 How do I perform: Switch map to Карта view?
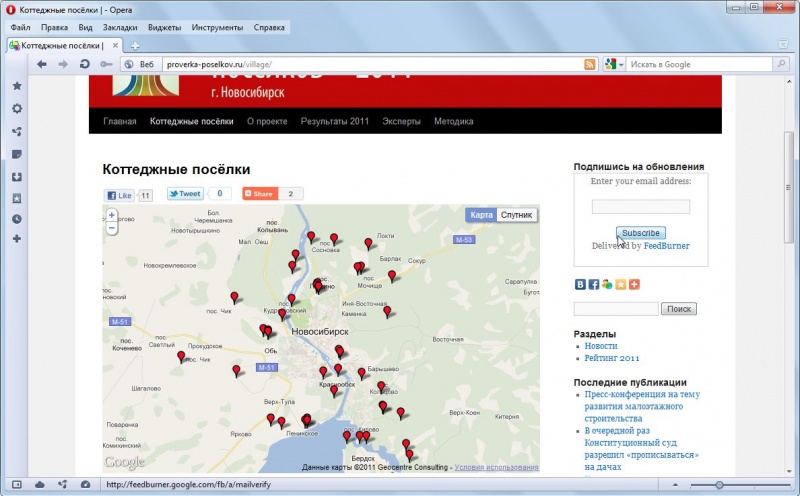482,215
